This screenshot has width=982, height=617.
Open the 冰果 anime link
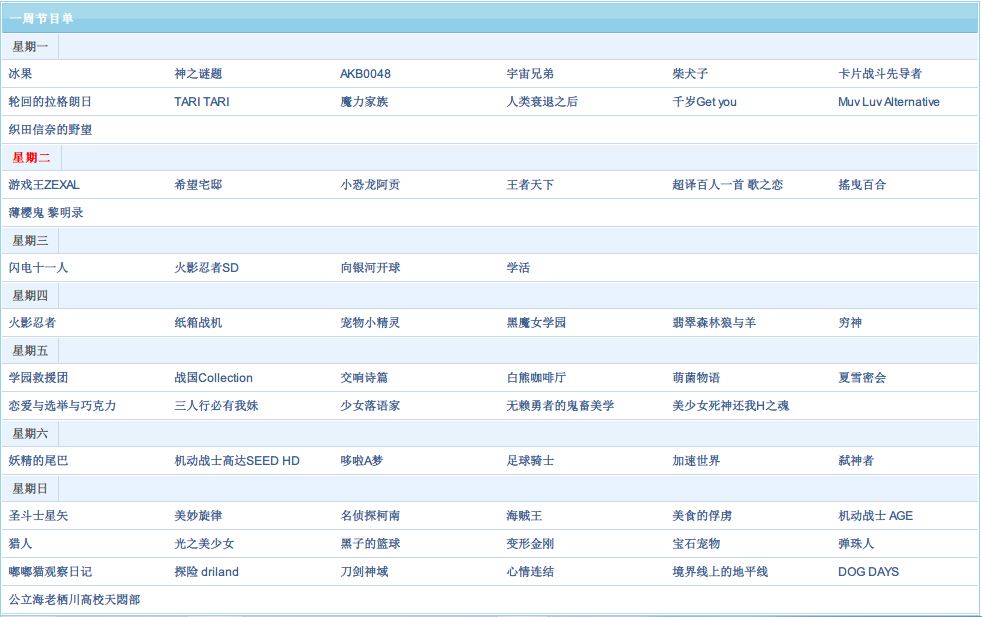click(x=20, y=74)
